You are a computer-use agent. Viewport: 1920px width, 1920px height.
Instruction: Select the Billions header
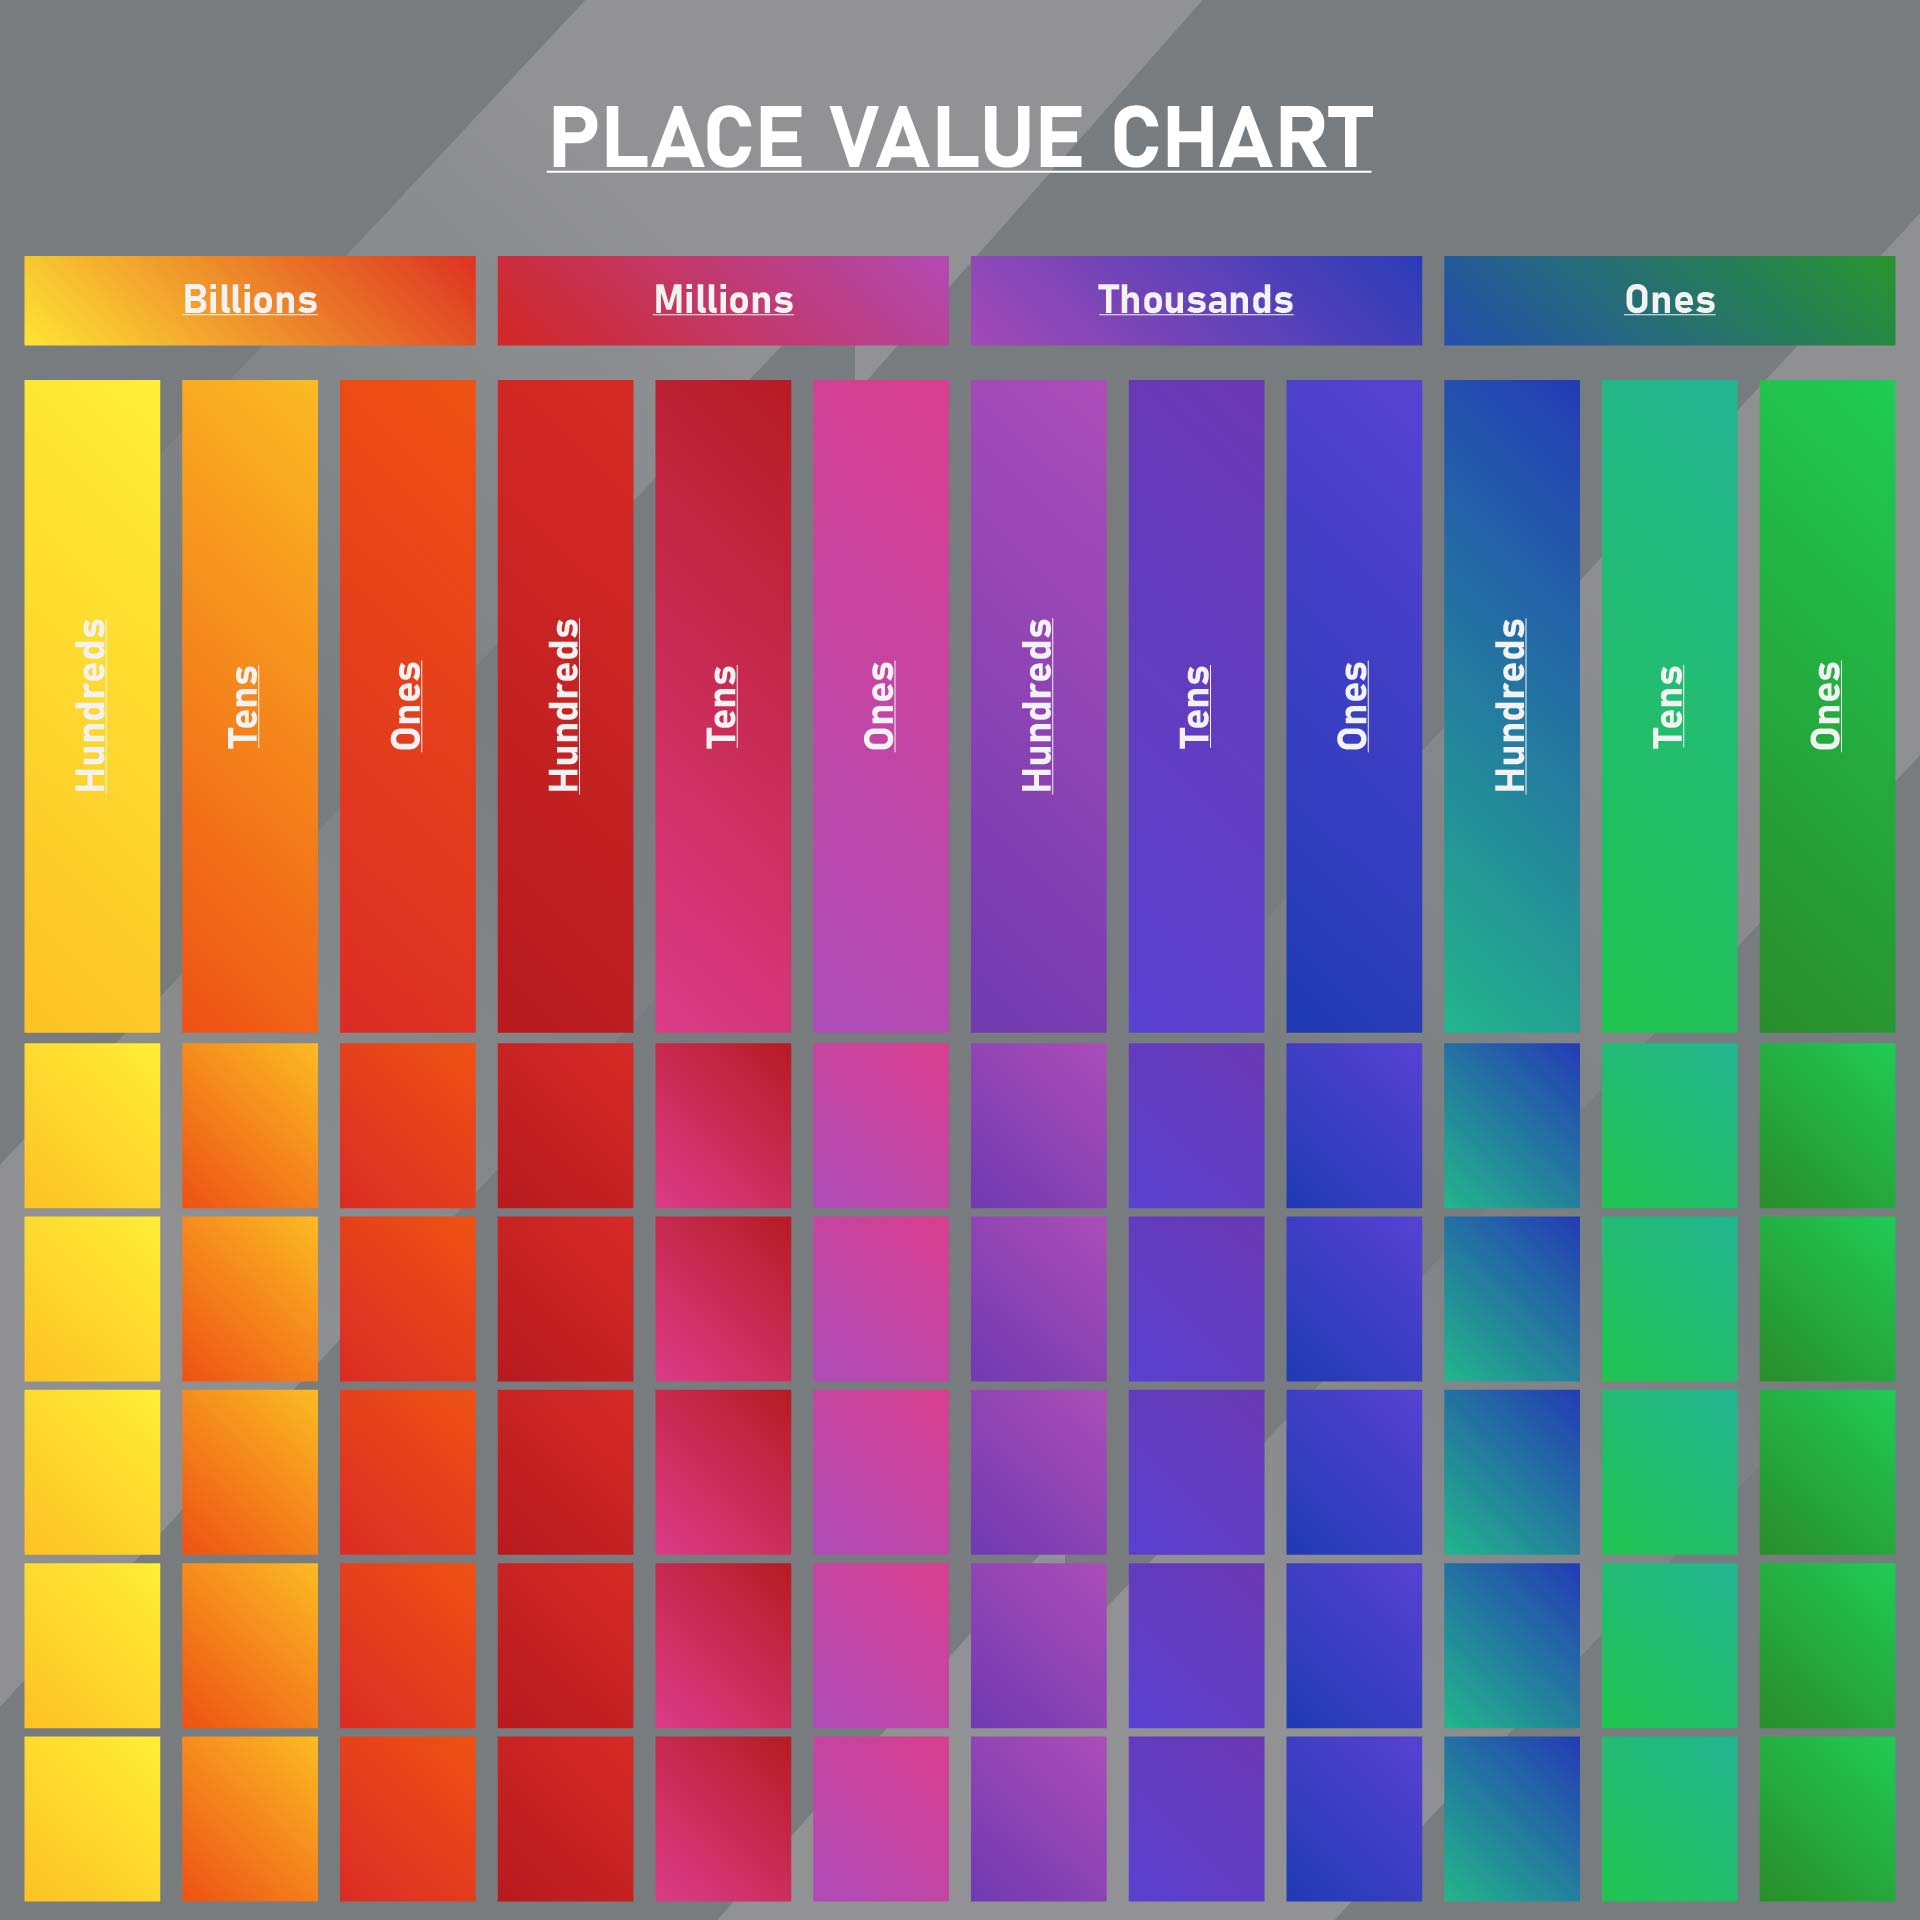click(x=250, y=301)
